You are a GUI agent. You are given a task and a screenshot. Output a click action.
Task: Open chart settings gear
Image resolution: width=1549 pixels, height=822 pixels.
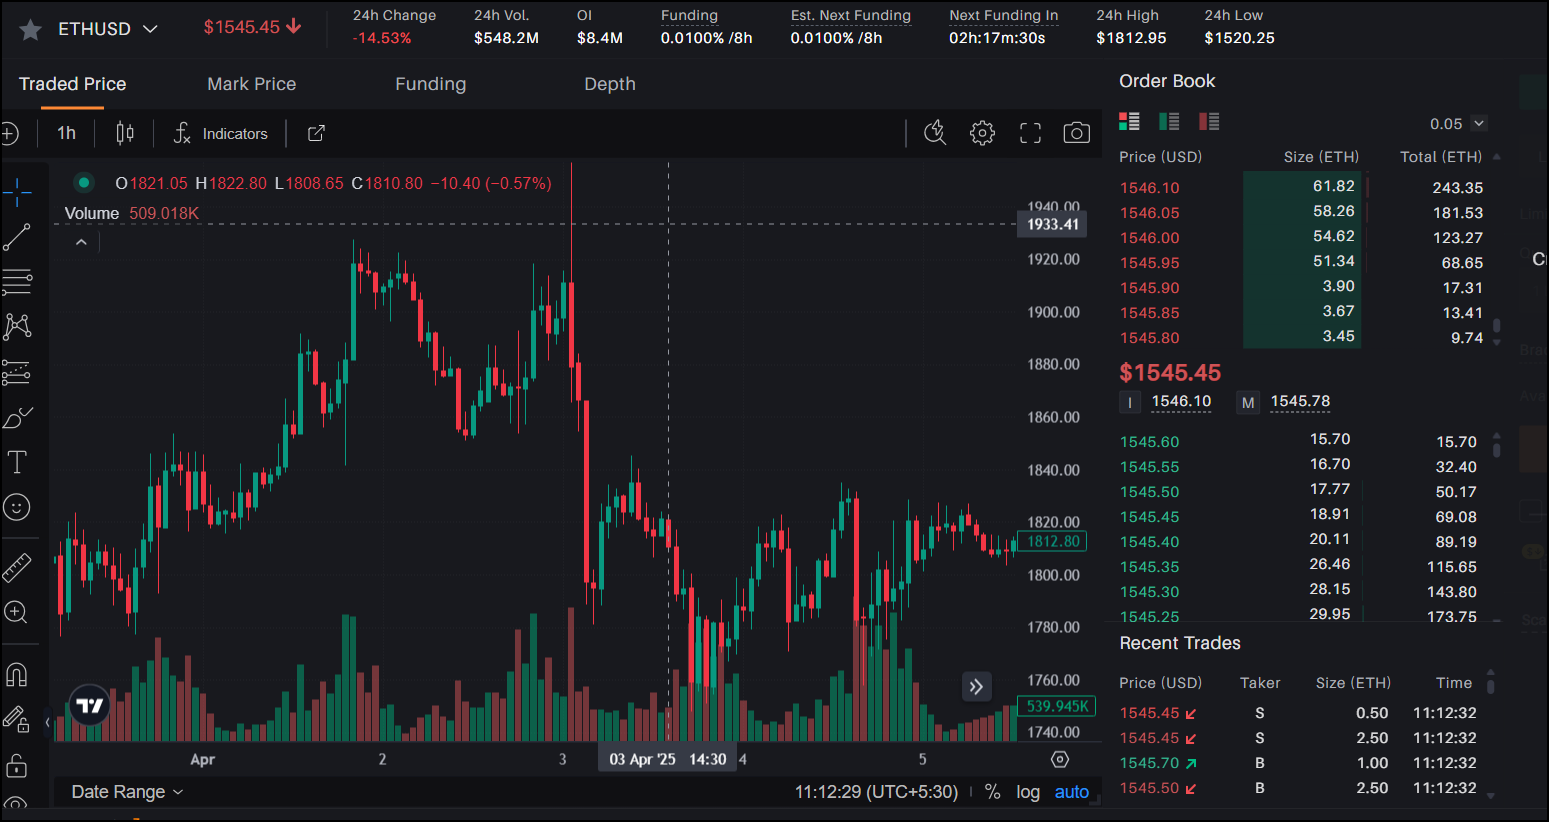tap(982, 132)
